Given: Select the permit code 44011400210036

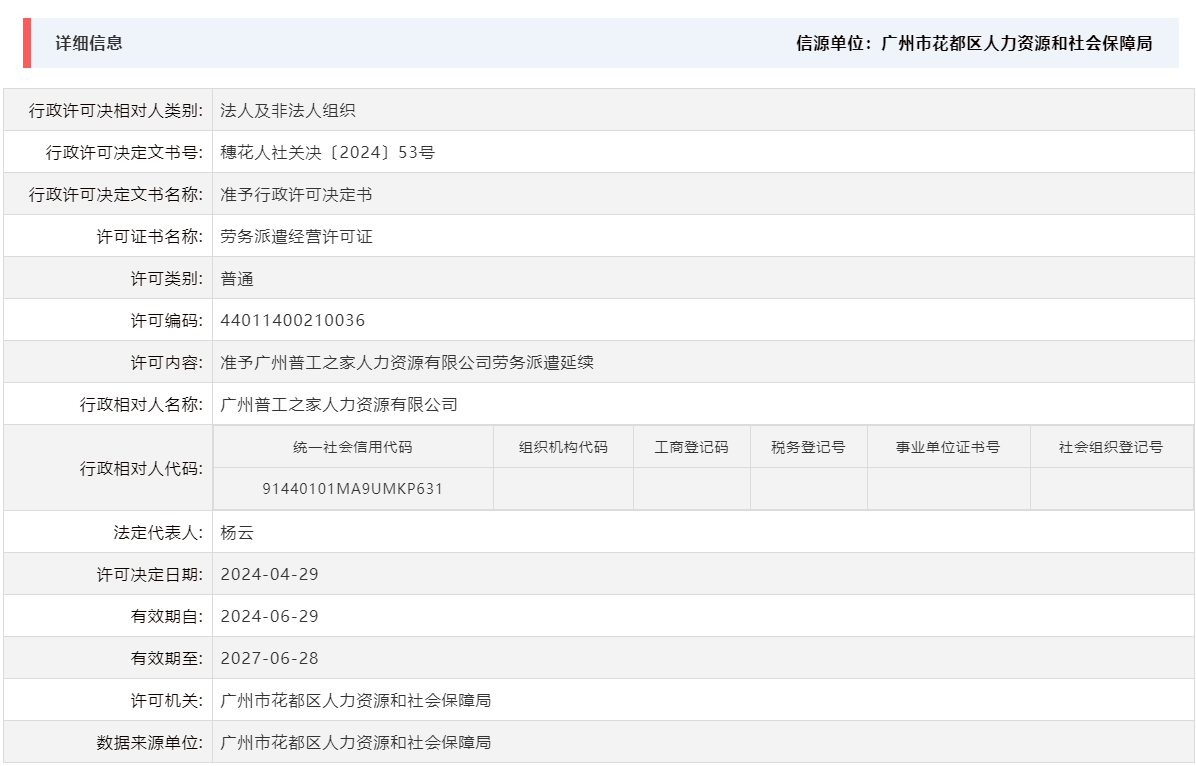Looking at the screenshot, I should click(x=293, y=320).
